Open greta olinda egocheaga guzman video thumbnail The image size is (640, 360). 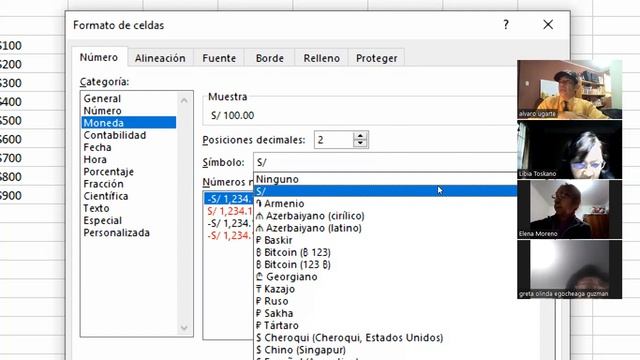pos(569,269)
